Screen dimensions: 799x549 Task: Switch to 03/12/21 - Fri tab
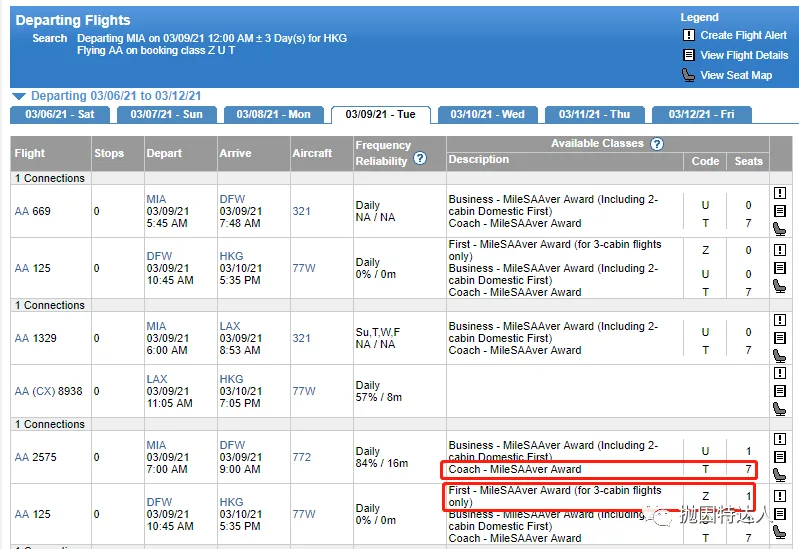pos(702,114)
